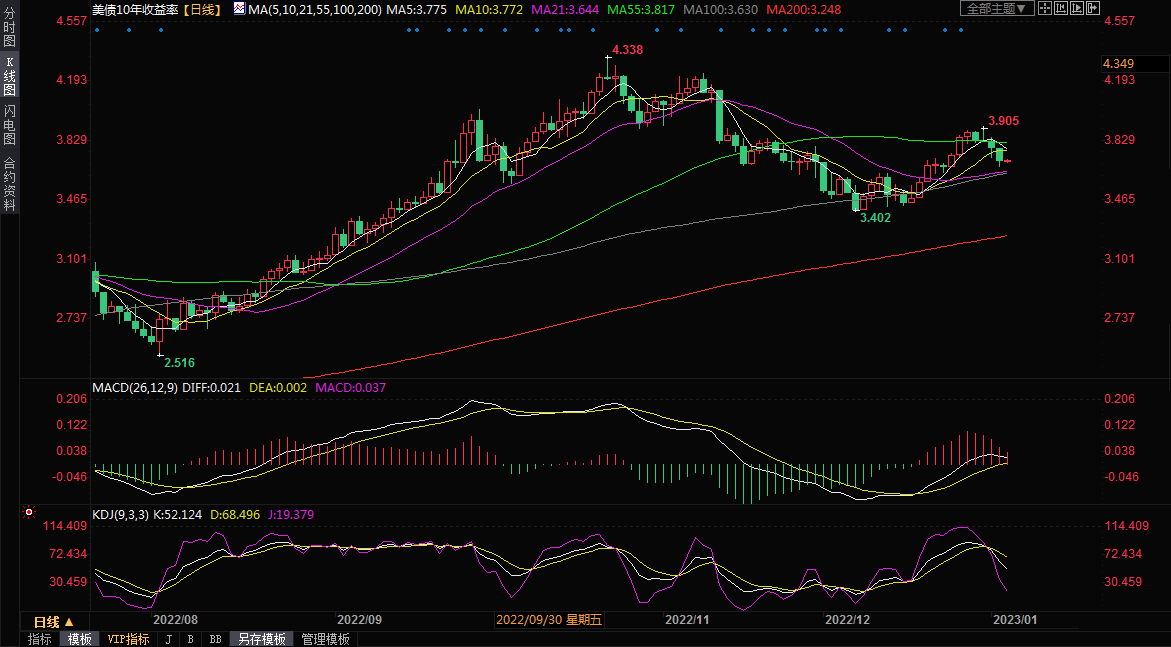Click the 管理模板 button
The image size is (1171, 647).
click(325, 639)
